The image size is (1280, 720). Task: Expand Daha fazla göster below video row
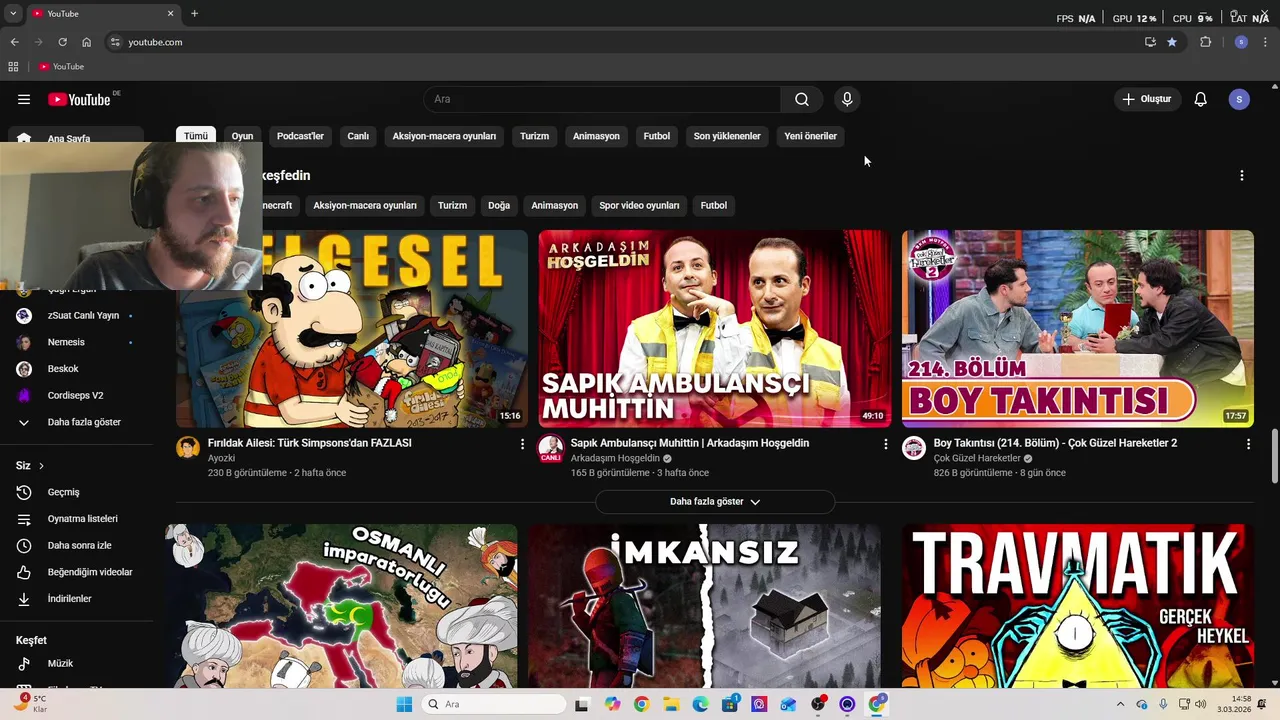pyautogui.click(x=715, y=501)
